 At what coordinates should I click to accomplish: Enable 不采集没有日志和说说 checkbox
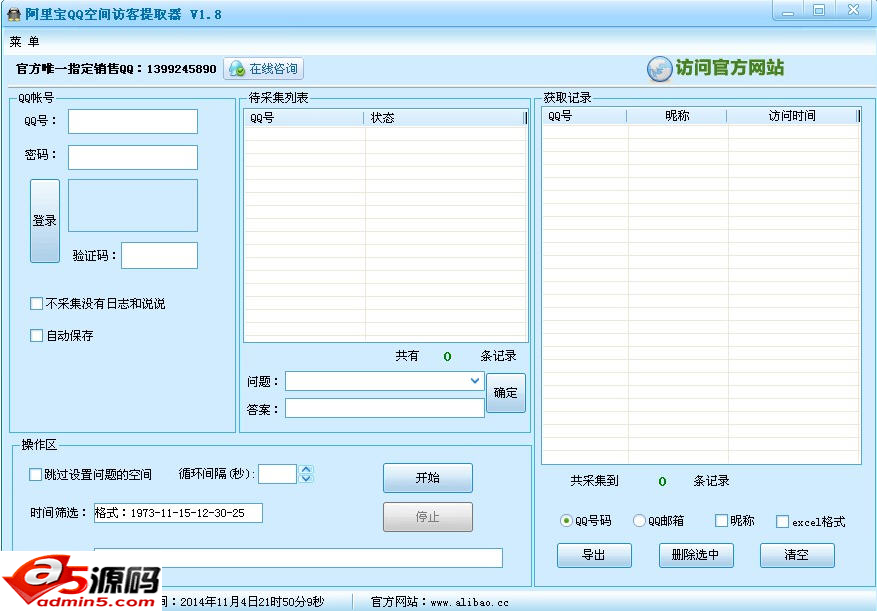[x=36, y=303]
